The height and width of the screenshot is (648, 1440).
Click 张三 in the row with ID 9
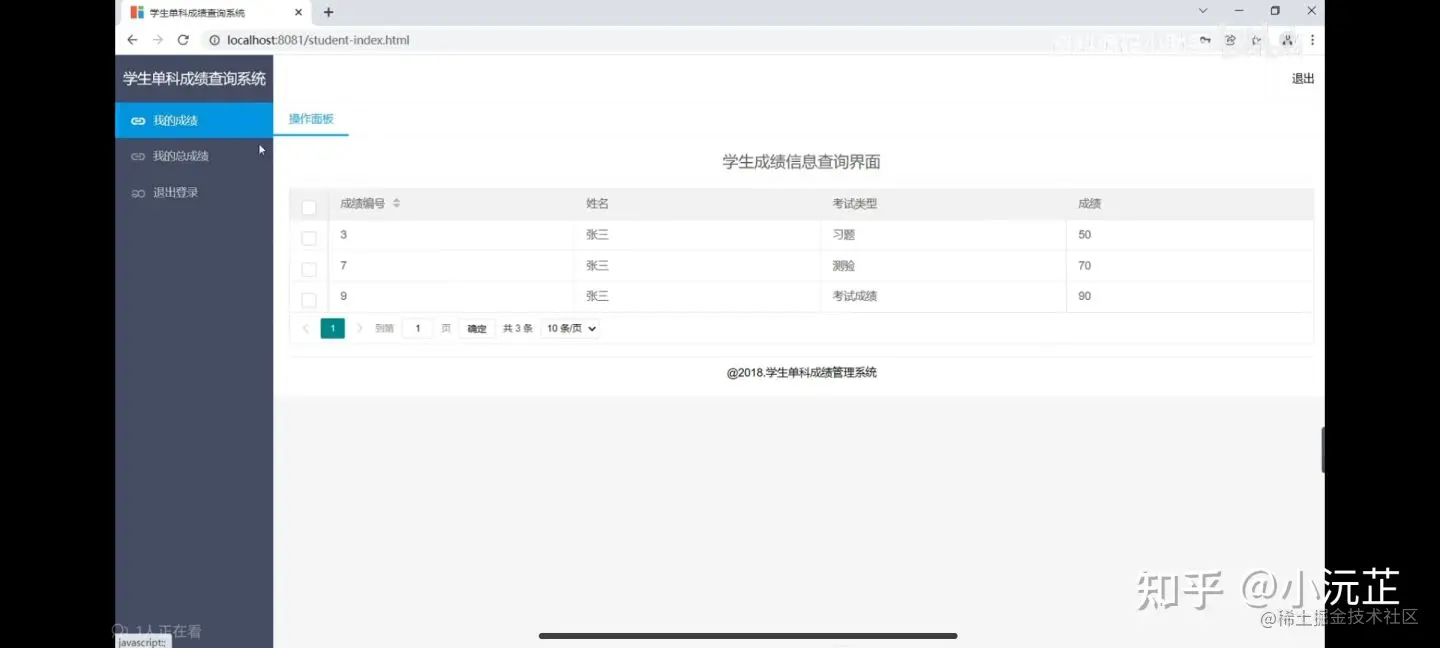pos(597,296)
